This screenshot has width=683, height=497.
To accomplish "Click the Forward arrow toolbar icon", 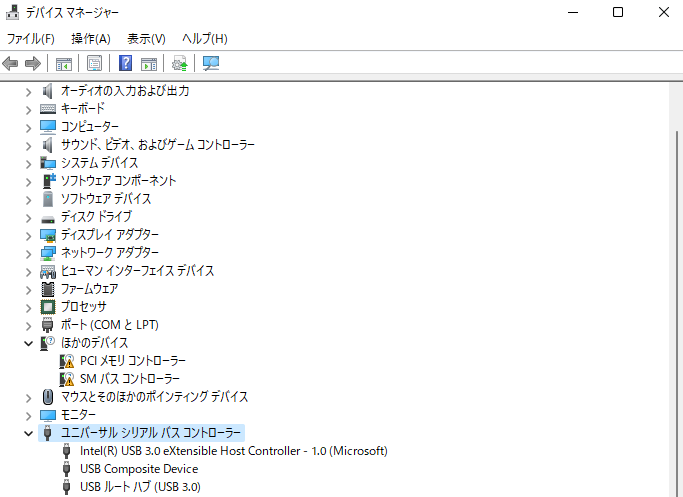I will tap(33, 64).
